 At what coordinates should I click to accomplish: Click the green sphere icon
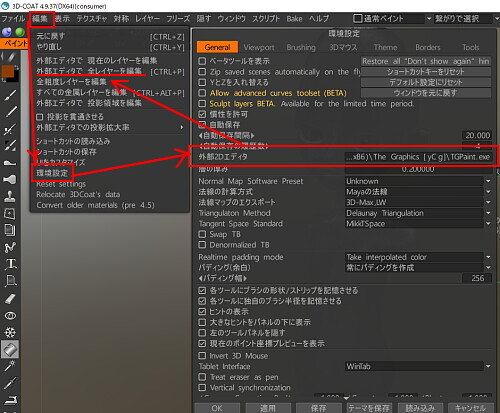[x=20, y=32]
